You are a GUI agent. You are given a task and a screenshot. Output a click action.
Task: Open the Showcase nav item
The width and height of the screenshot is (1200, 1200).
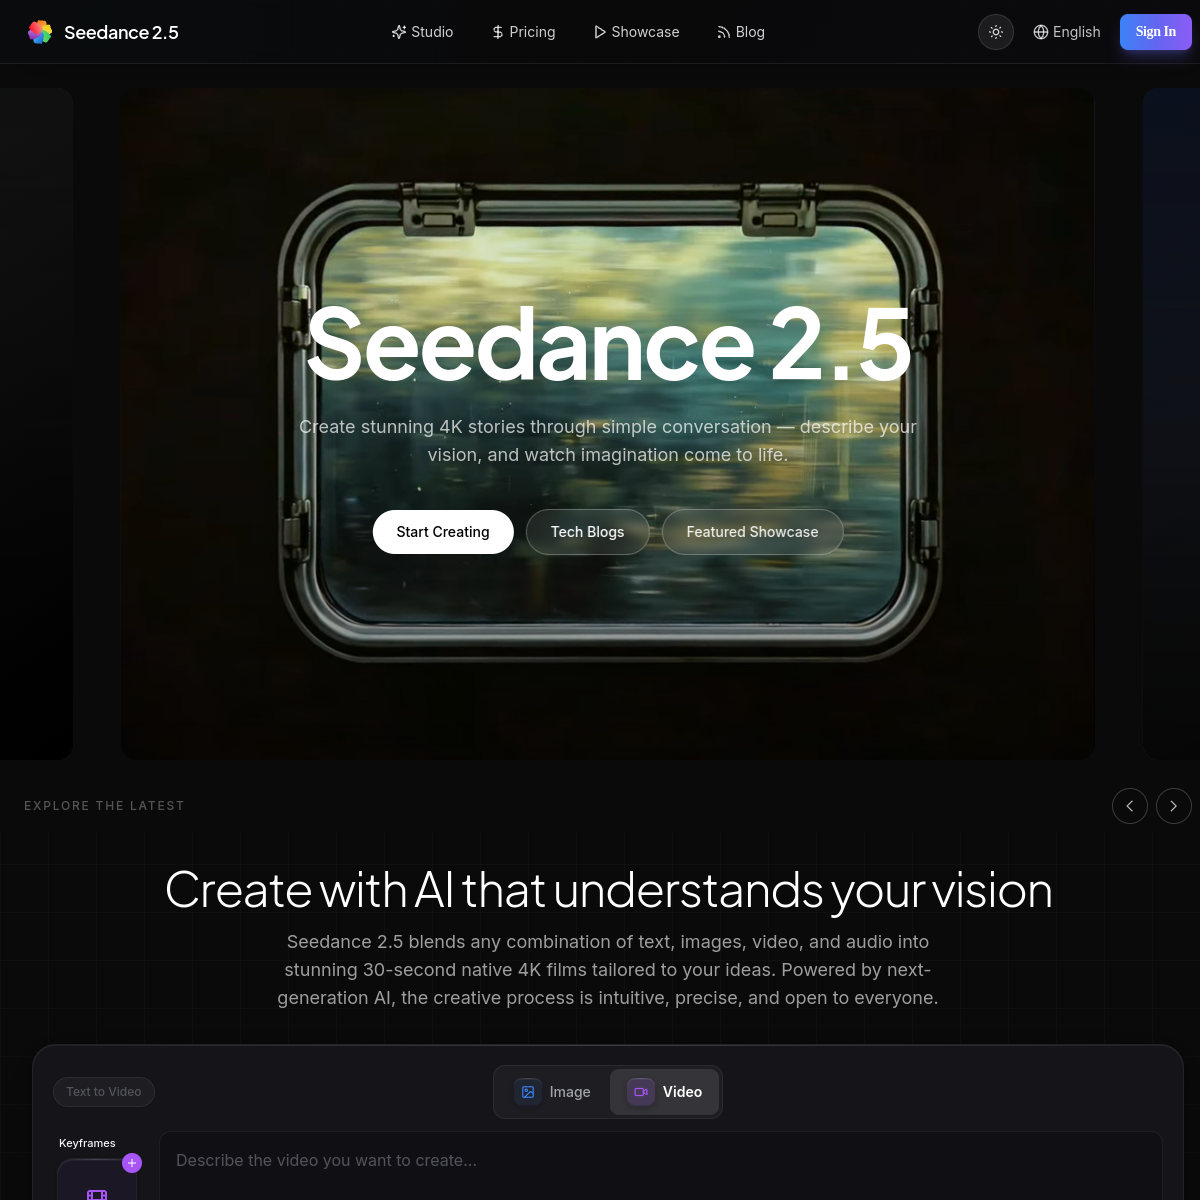pyautogui.click(x=636, y=32)
